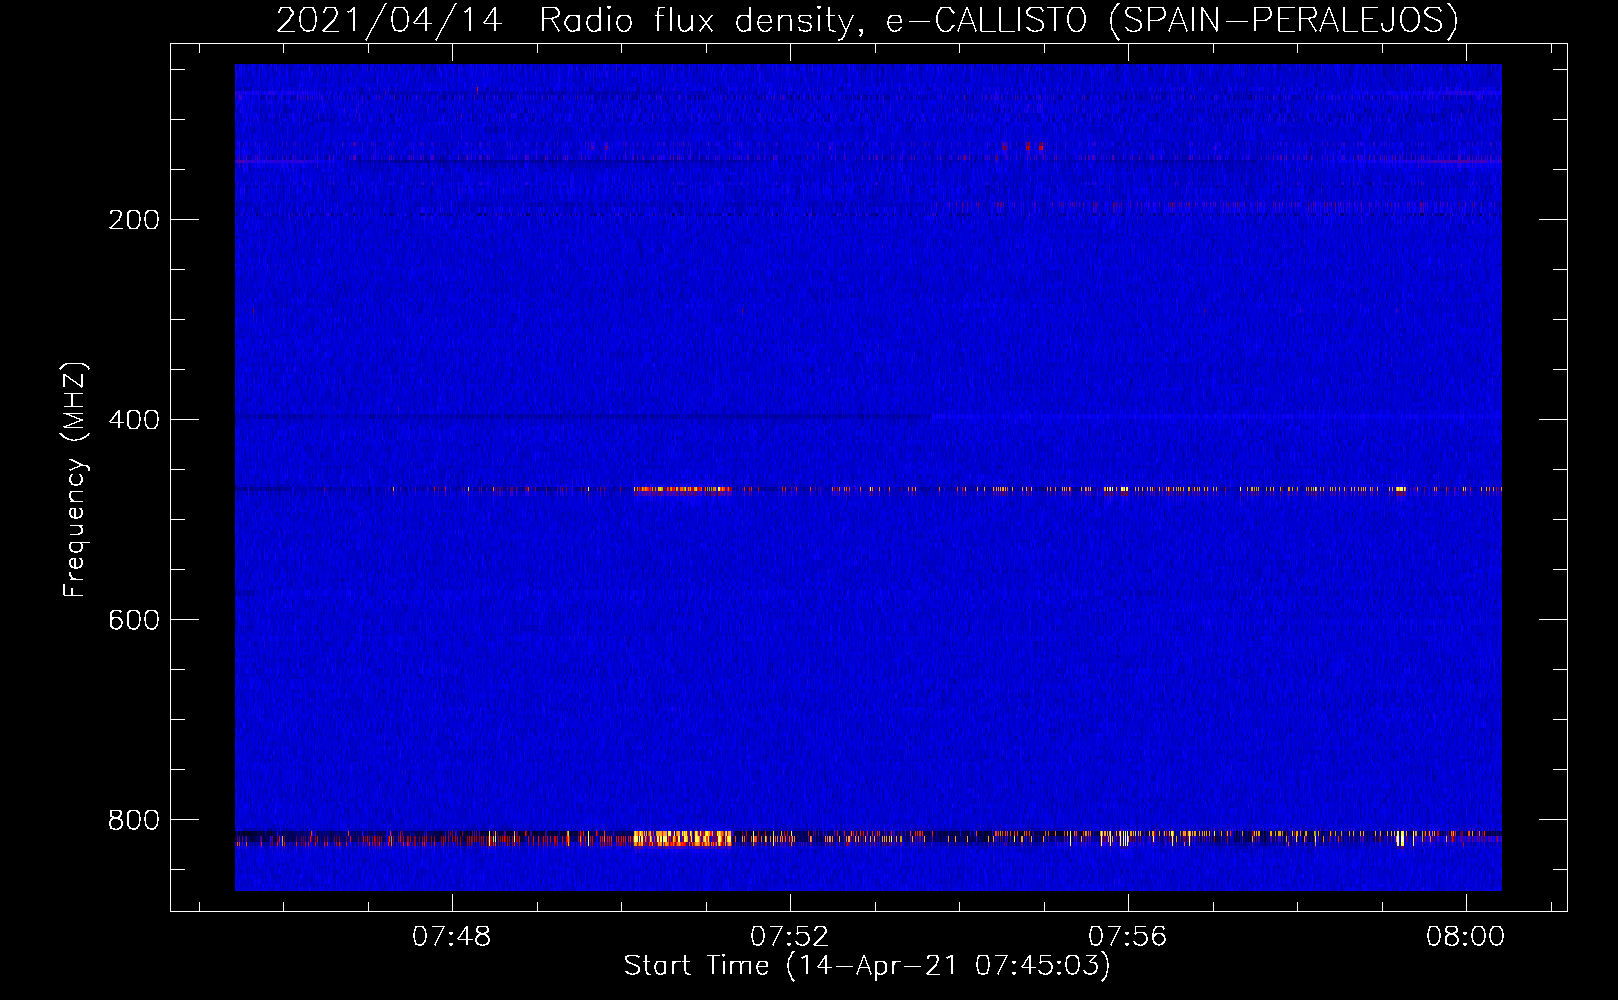
Task: Select the 400 frequency axis label
Action: [134, 420]
